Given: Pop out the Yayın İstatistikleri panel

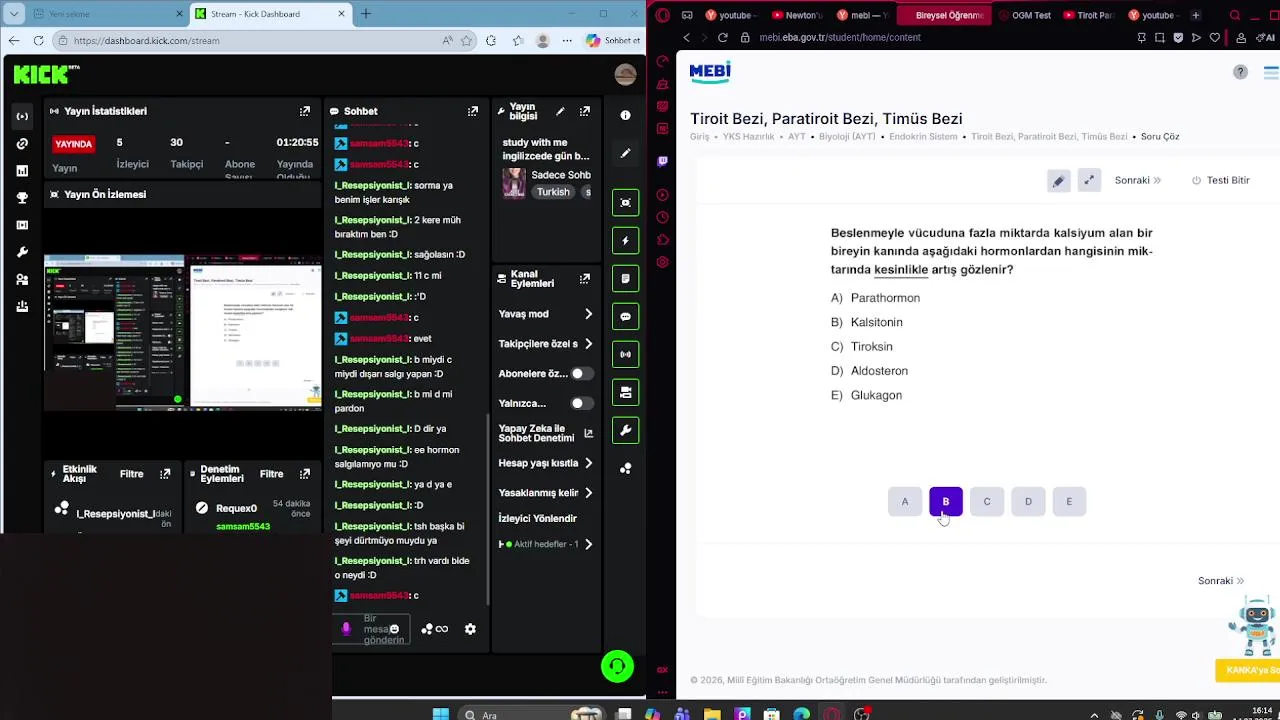Looking at the screenshot, I should (x=305, y=111).
